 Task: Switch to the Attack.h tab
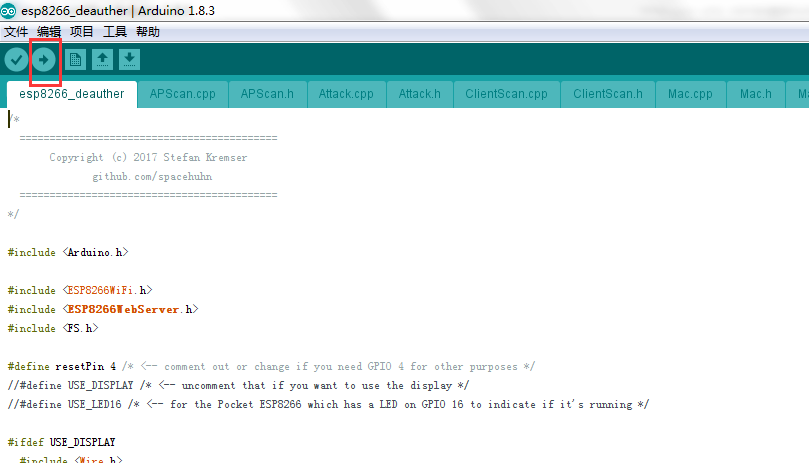[419, 94]
